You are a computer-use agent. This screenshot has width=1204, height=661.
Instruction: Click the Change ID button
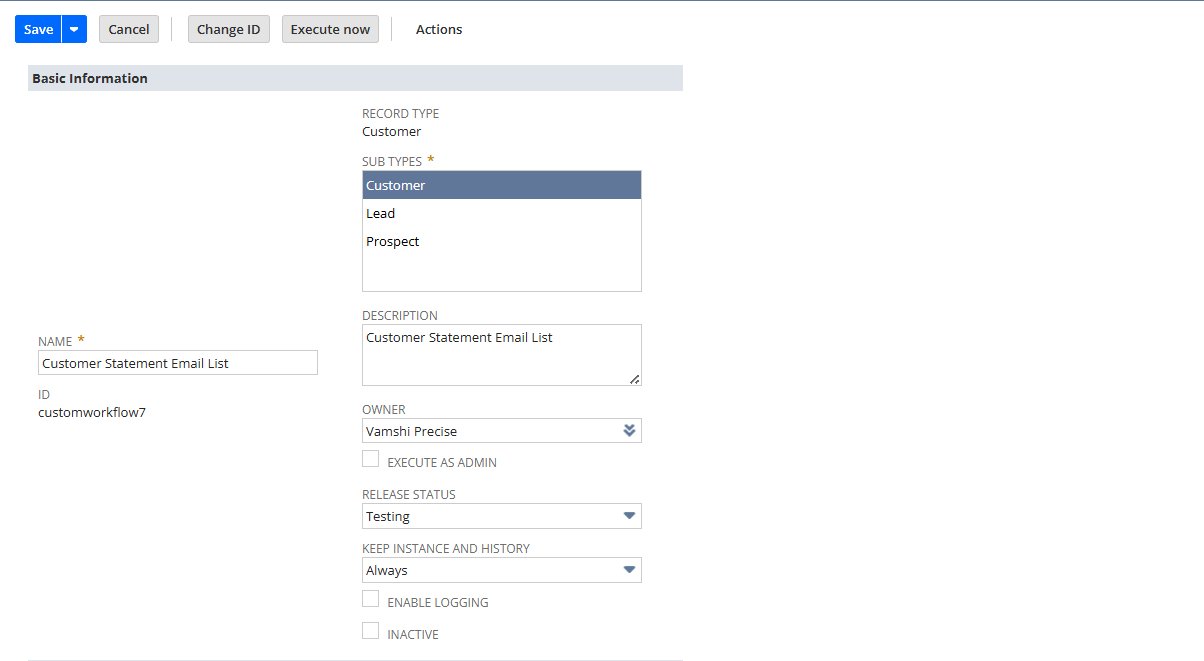click(x=228, y=29)
